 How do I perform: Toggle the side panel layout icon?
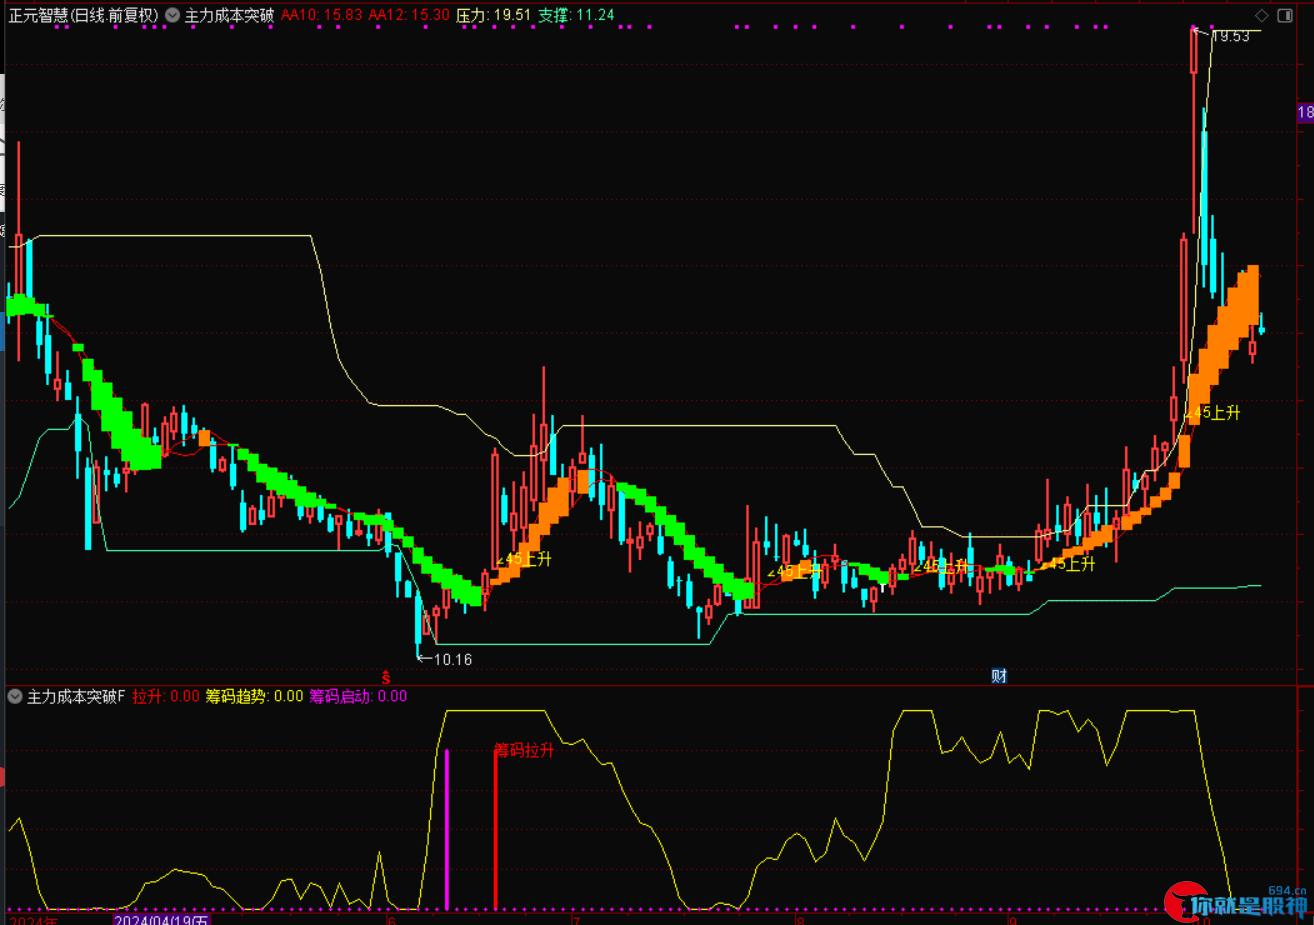(1285, 15)
